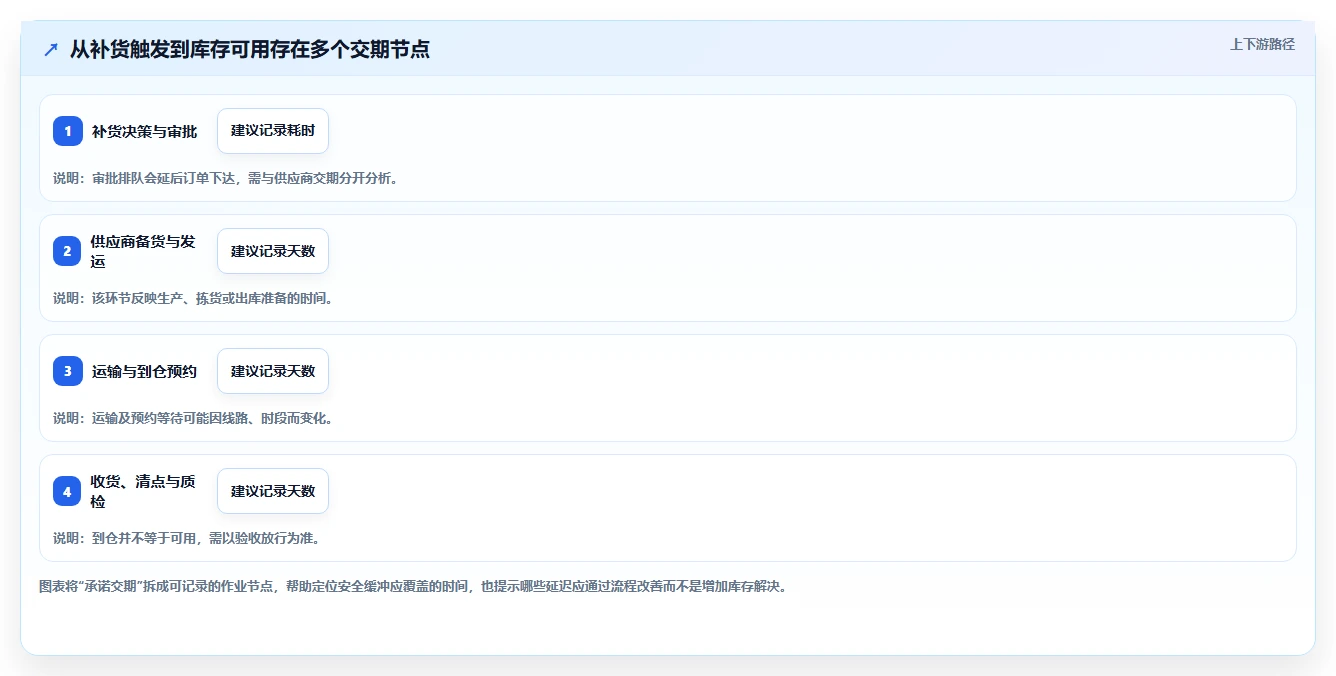Click the footer caption starting 图表将“承诺交期”
1336x676 pixels.
click(413, 586)
